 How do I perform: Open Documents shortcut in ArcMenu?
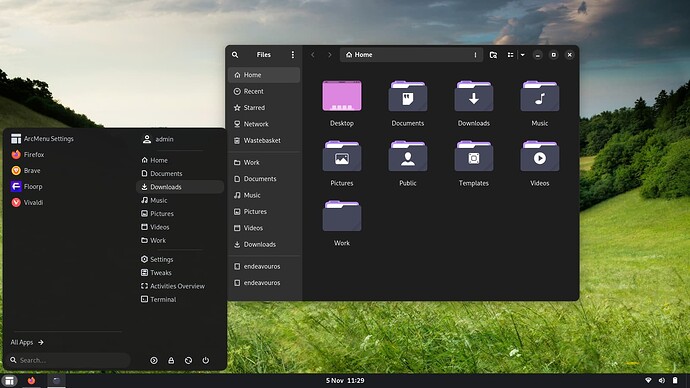180,173
